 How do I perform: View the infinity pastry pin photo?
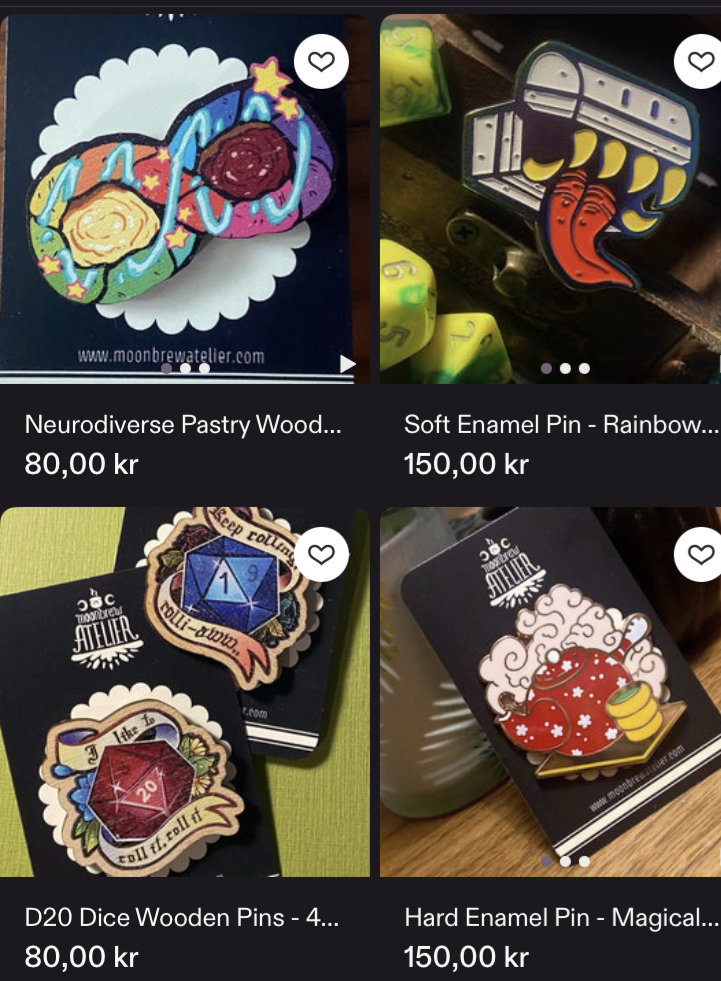tap(185, 199)
